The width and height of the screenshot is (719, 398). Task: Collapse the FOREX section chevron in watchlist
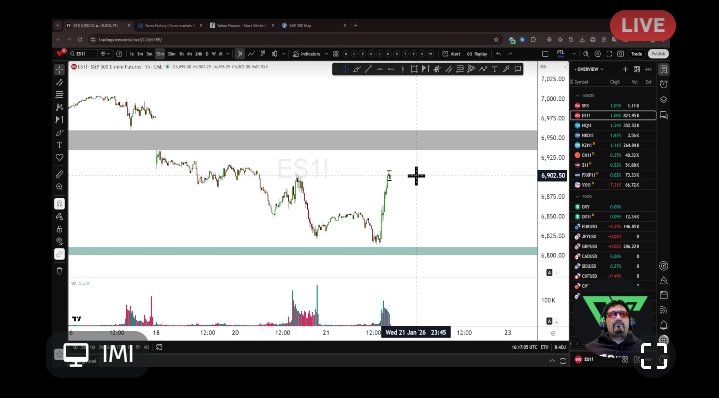coord(577,196)
